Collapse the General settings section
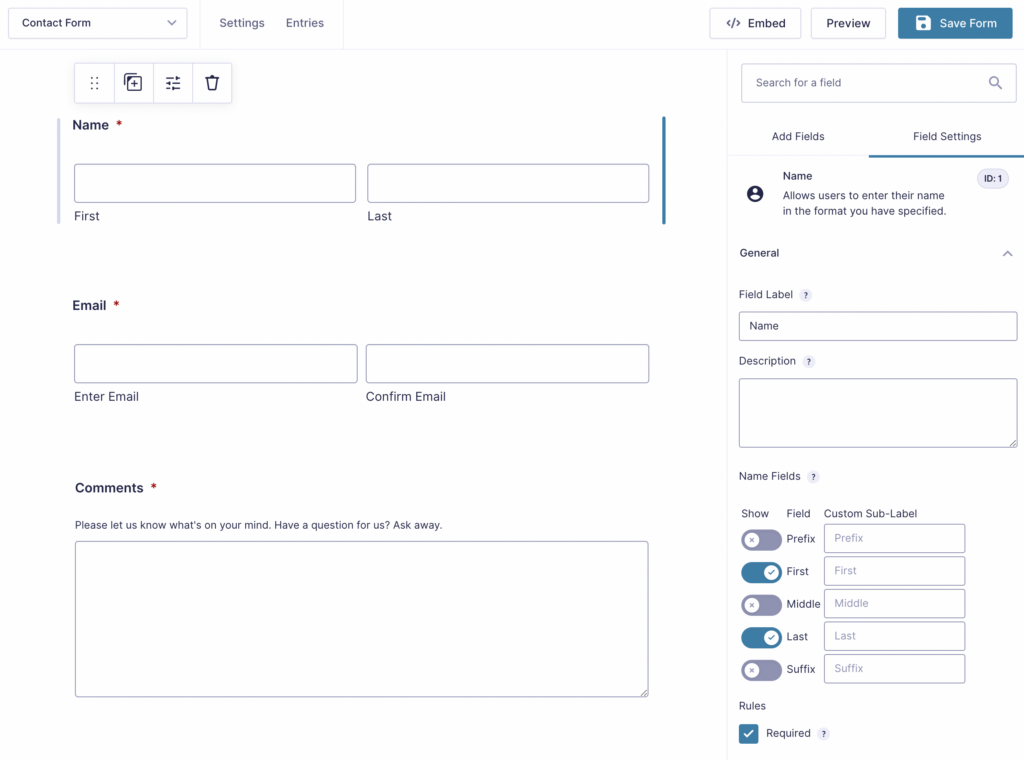 1007,253
